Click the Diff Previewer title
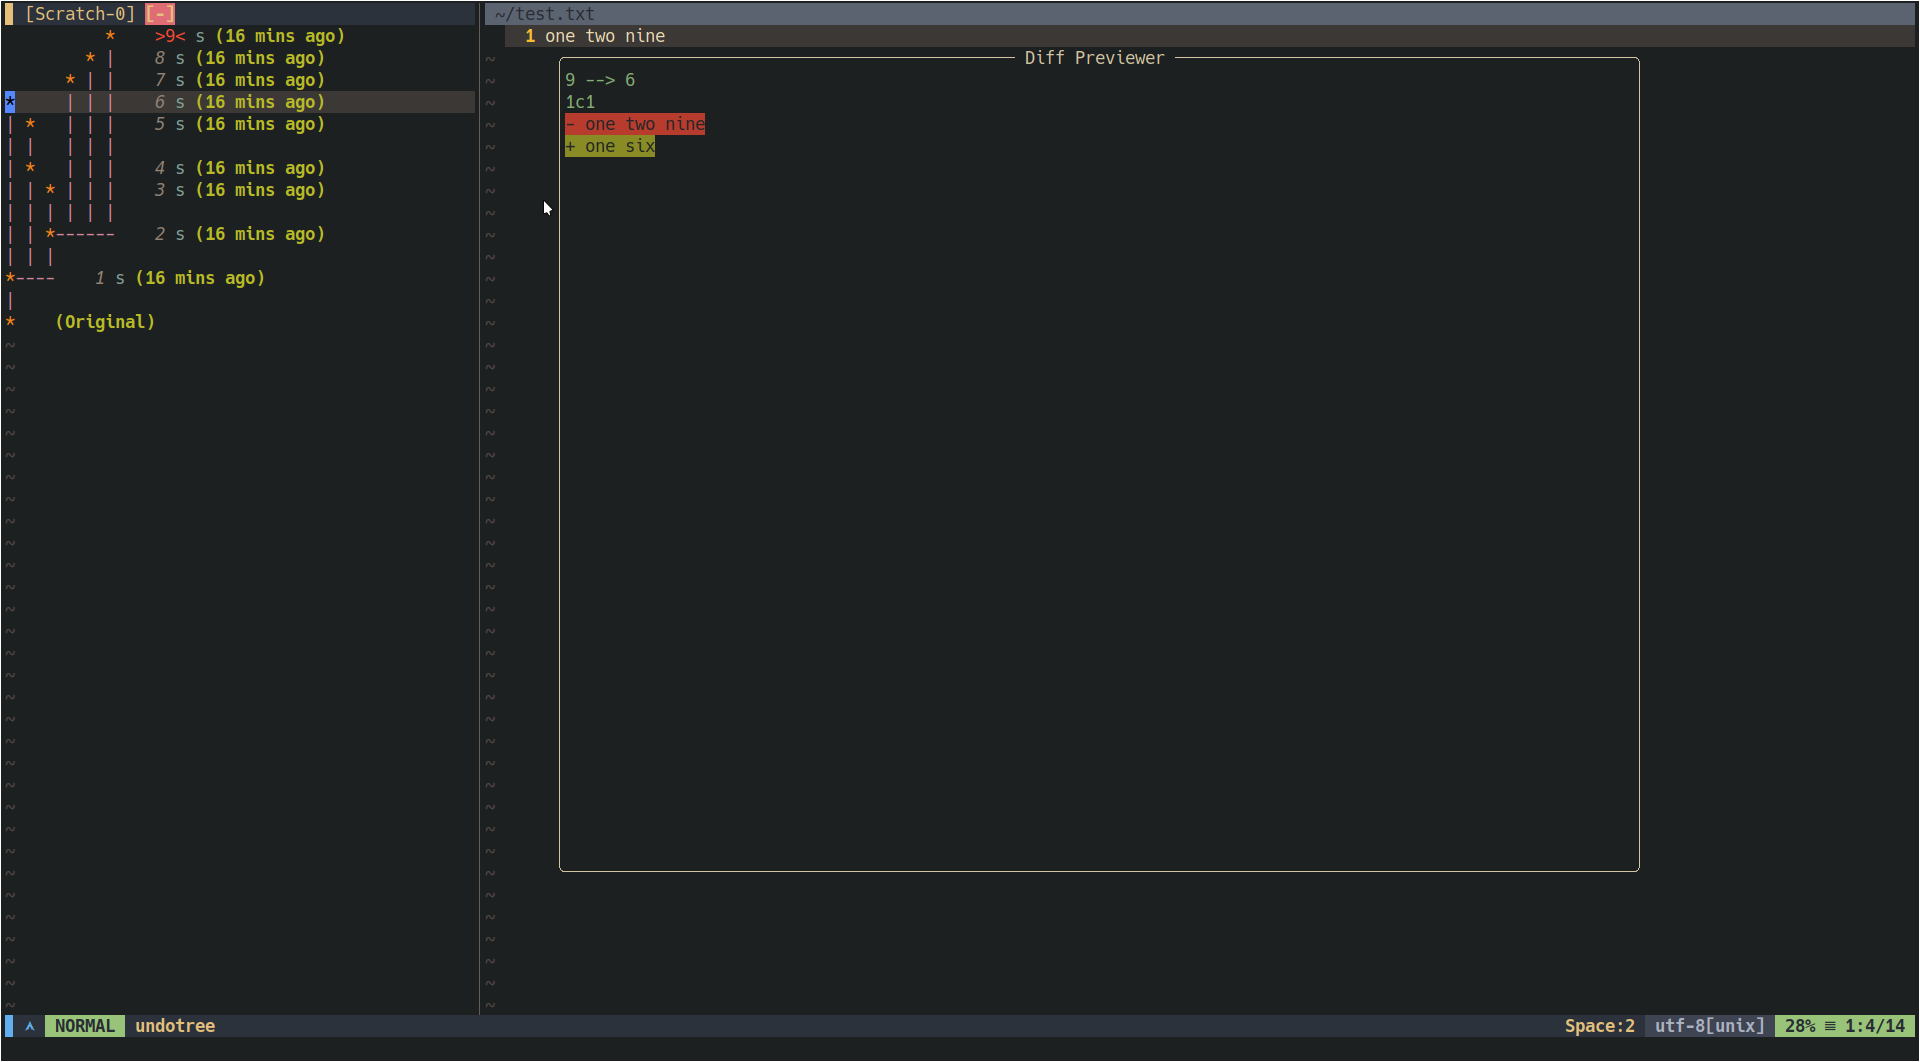This screenshot has height=1062, width=1920. click(1095, 58)
